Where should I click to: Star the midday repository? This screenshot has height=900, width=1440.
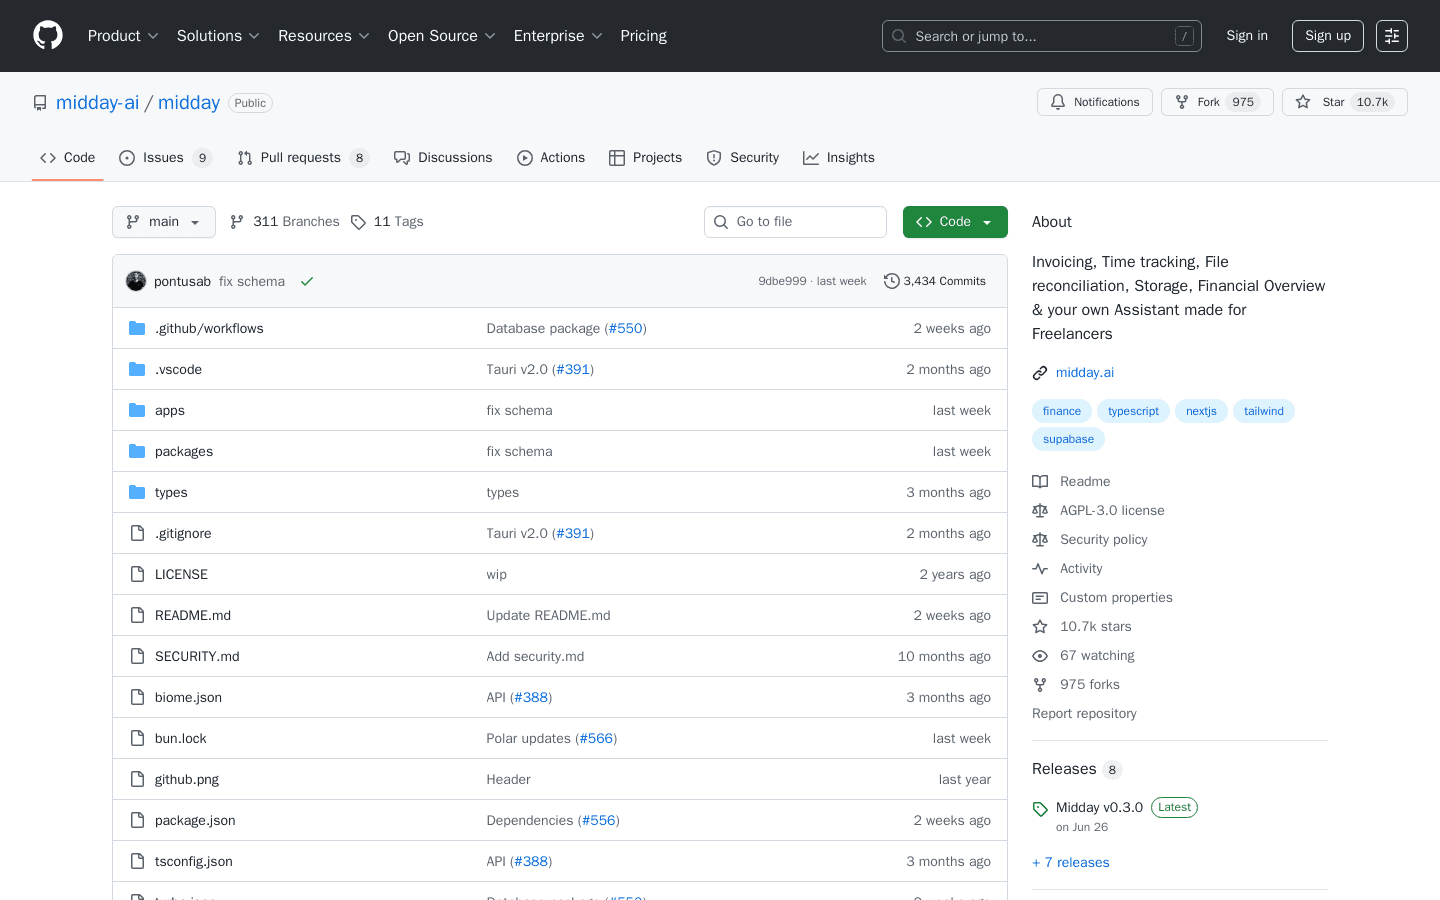(1344, 102)
